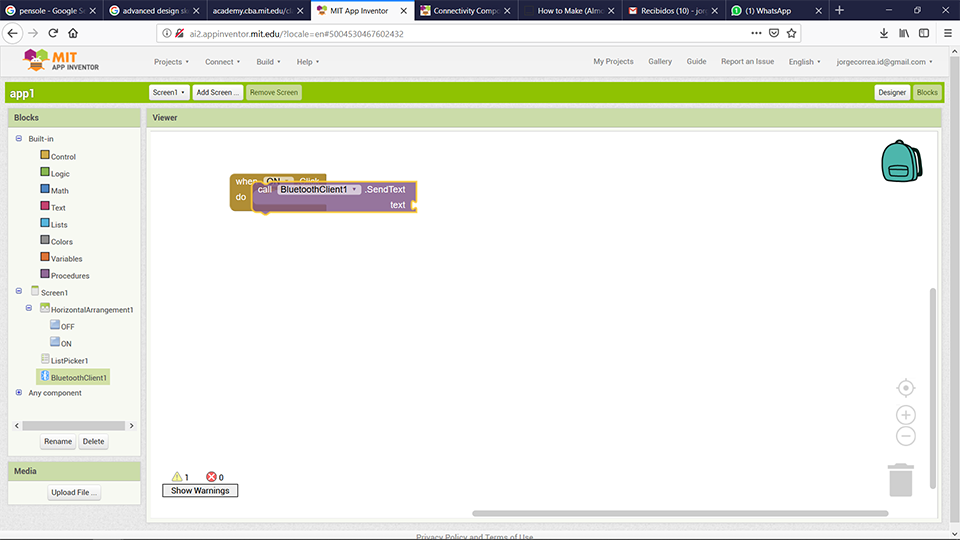Image resolution: width=960 pixels, height=540 pixels.
Task: Open the Connect menu
Action: [223, 62]
